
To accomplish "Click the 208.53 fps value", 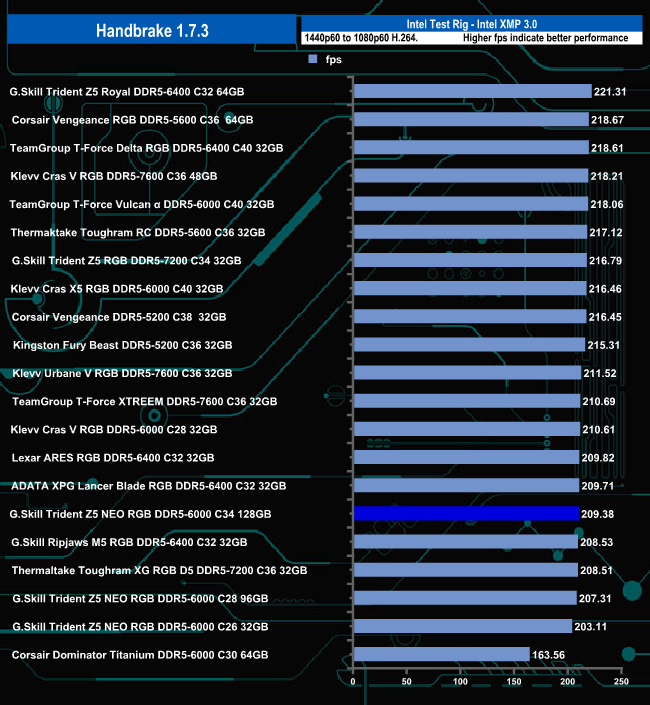I will click(597, 543).
